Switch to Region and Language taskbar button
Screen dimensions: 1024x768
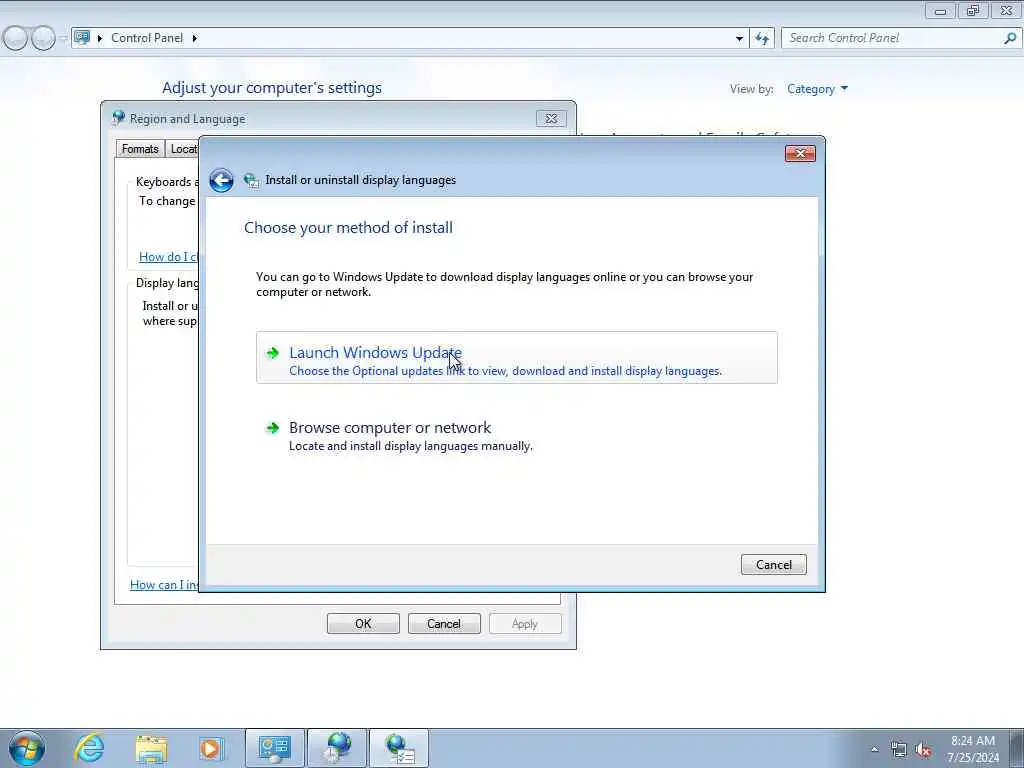(337, 748)
